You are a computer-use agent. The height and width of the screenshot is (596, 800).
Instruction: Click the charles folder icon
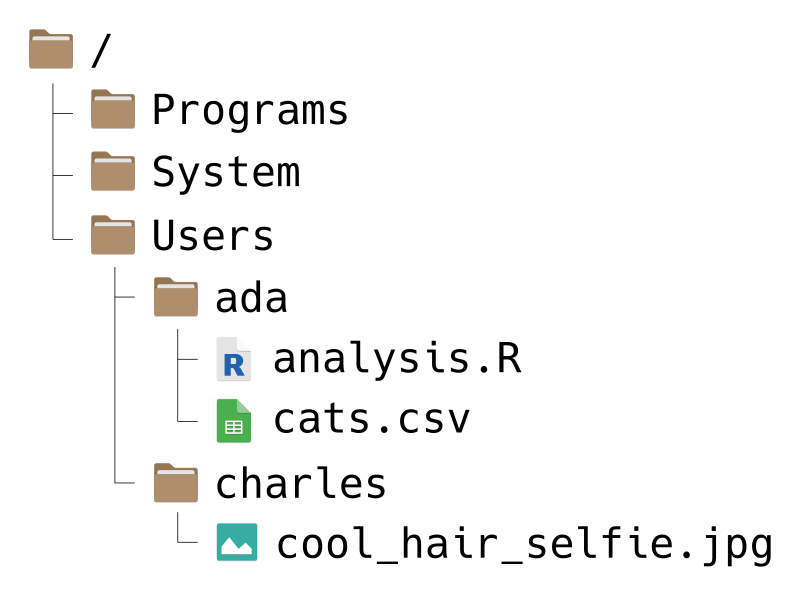tap(176, 484)
